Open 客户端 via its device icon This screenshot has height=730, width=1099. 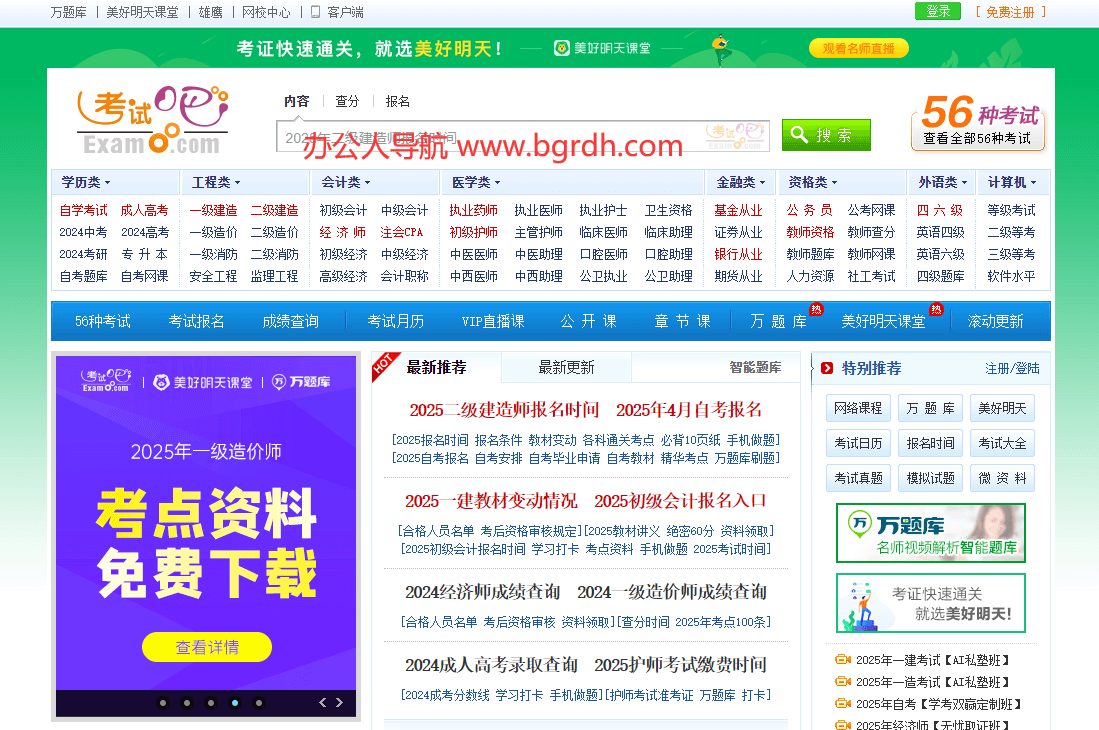315,12
